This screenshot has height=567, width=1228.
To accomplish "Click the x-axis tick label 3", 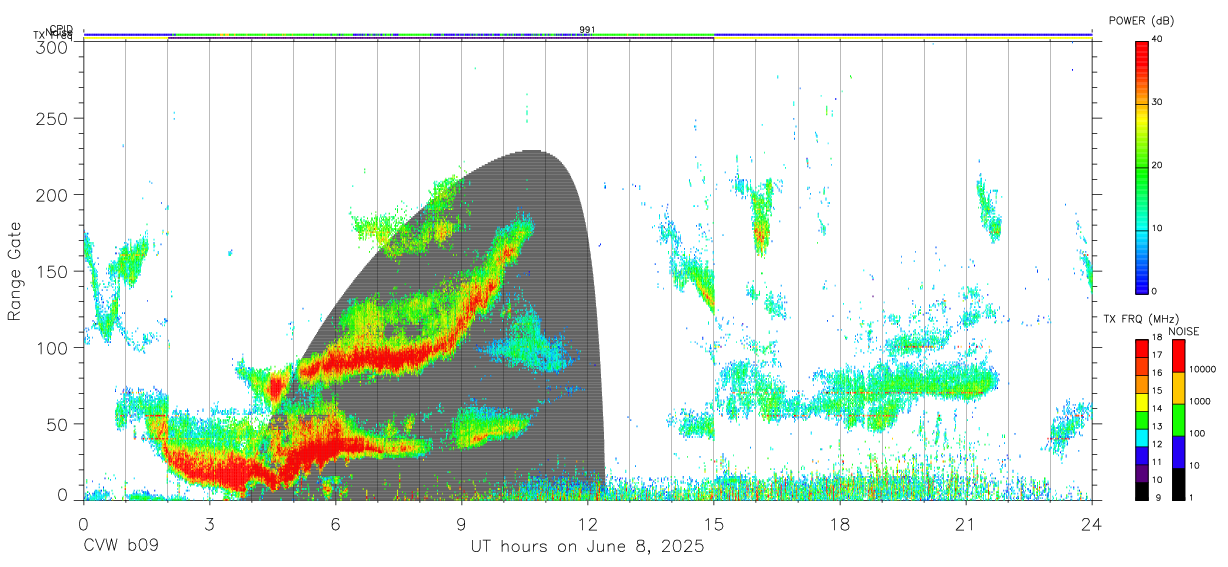I will click(x=209, y=524).
